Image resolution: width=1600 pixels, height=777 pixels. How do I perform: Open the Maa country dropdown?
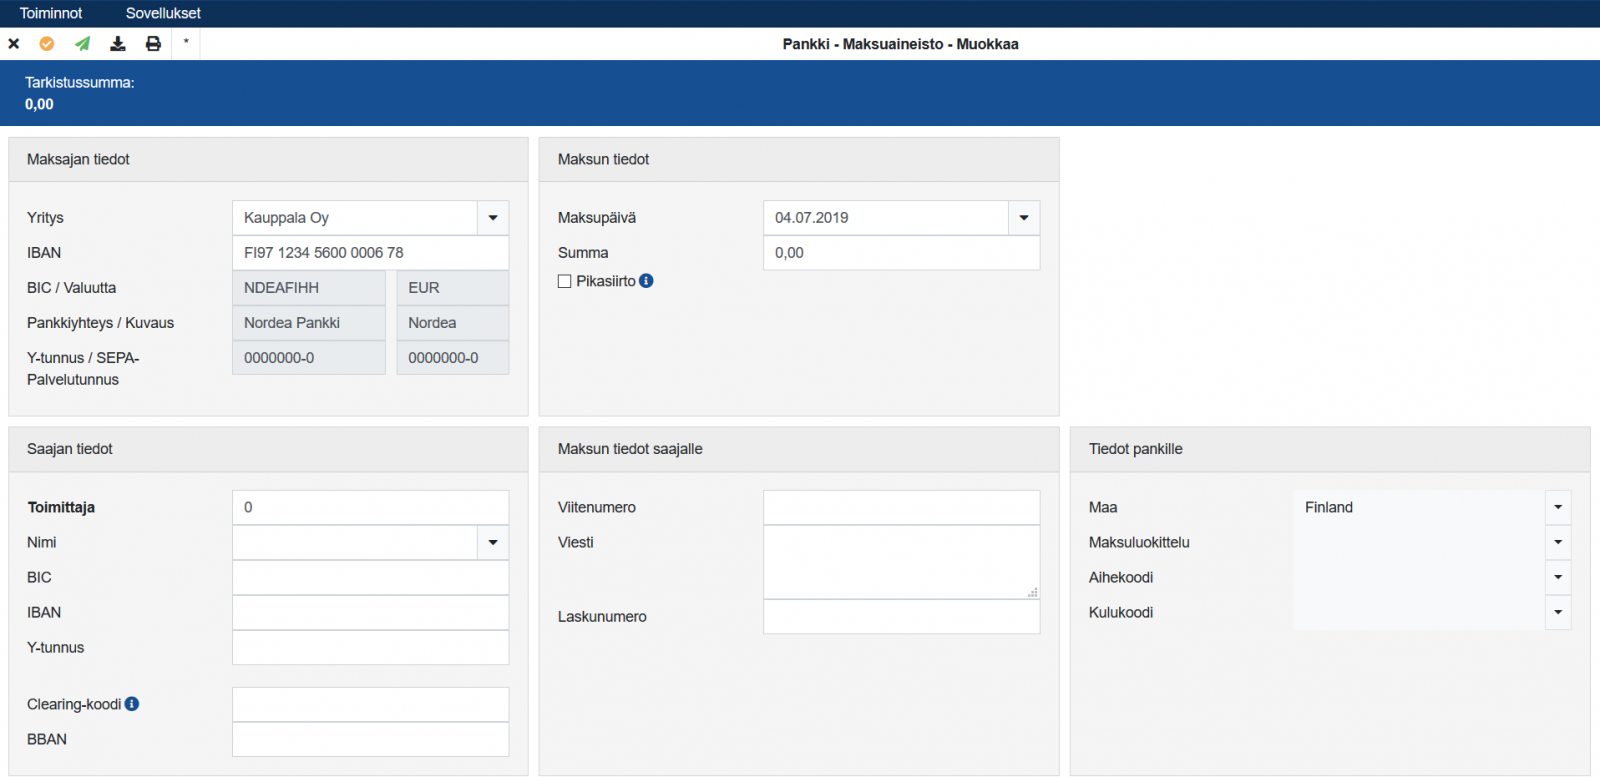tap(1558, 508)
